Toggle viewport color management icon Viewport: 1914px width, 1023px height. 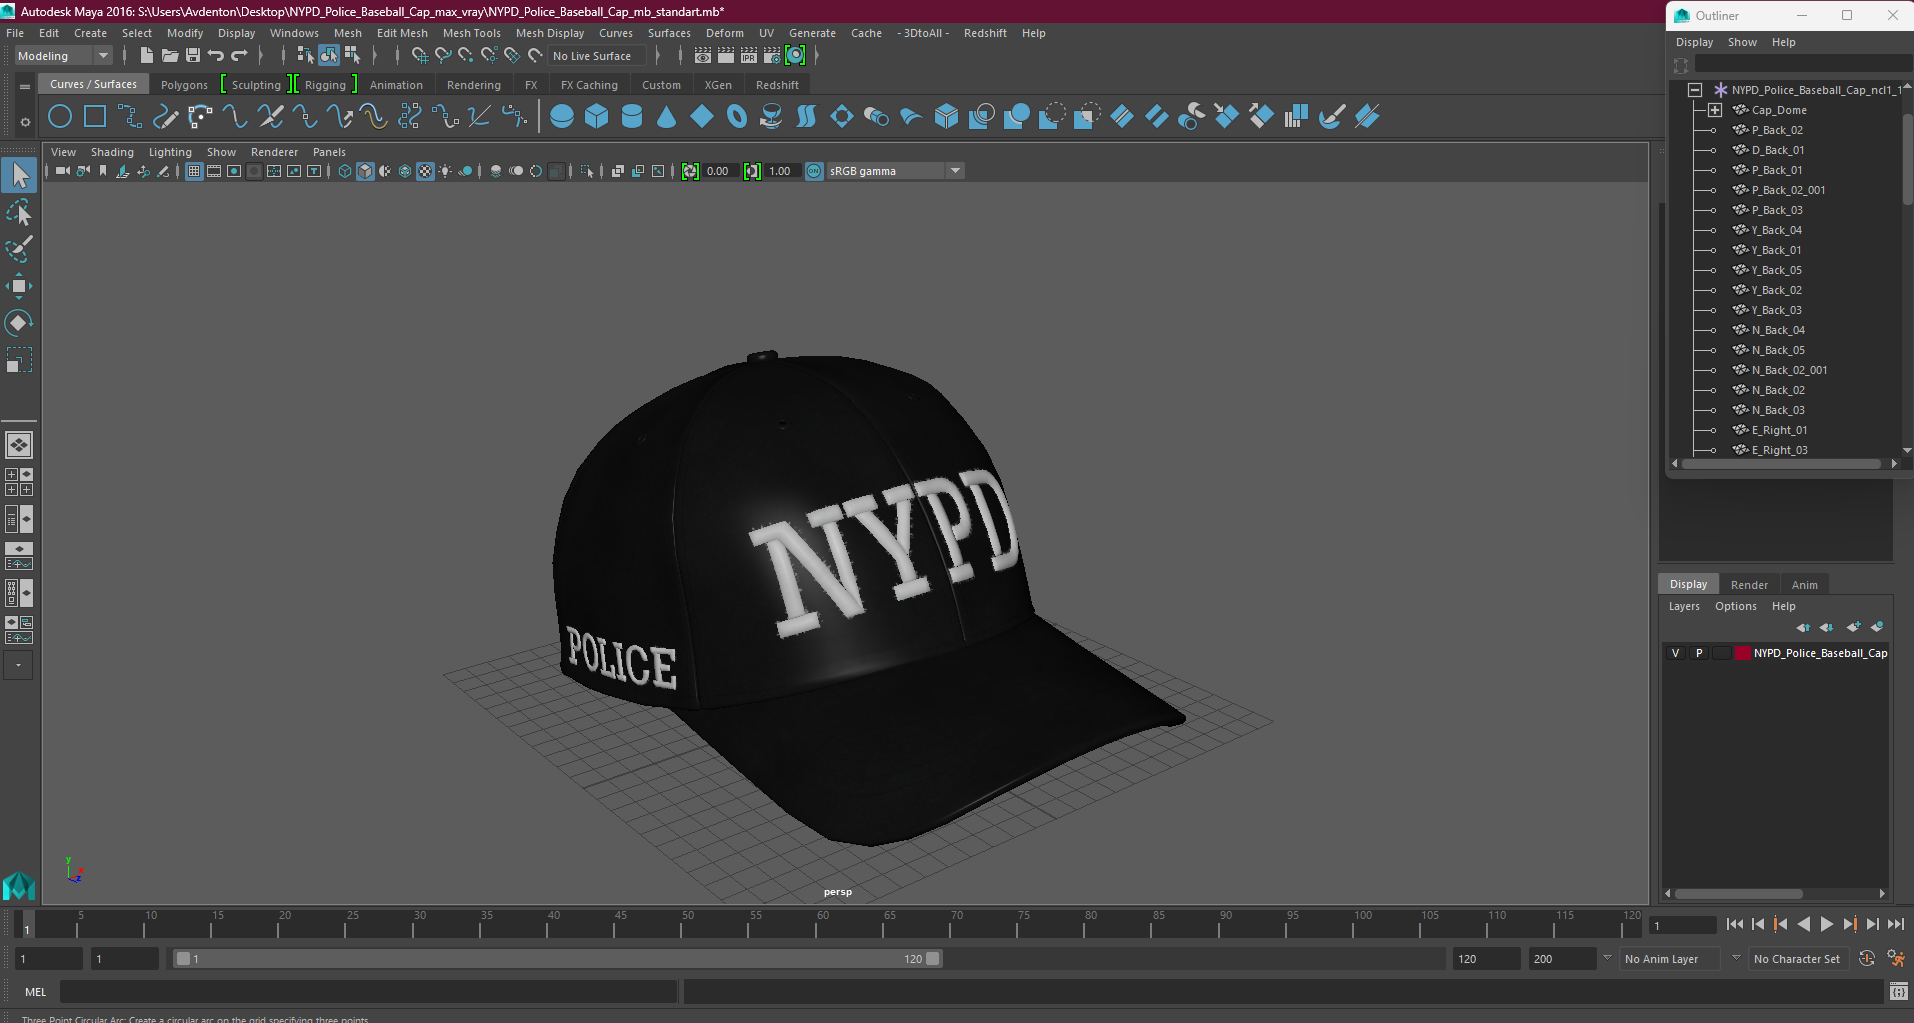tap(814, 171)
